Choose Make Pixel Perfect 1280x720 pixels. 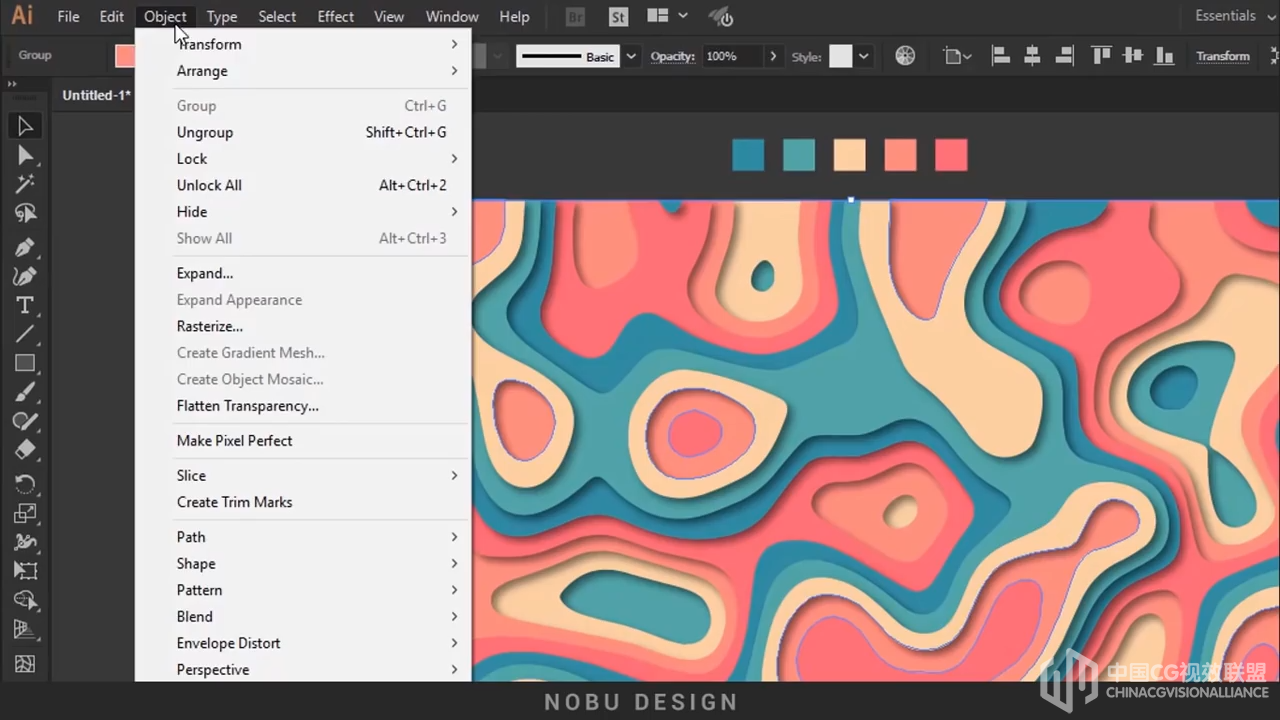point(302,441)
